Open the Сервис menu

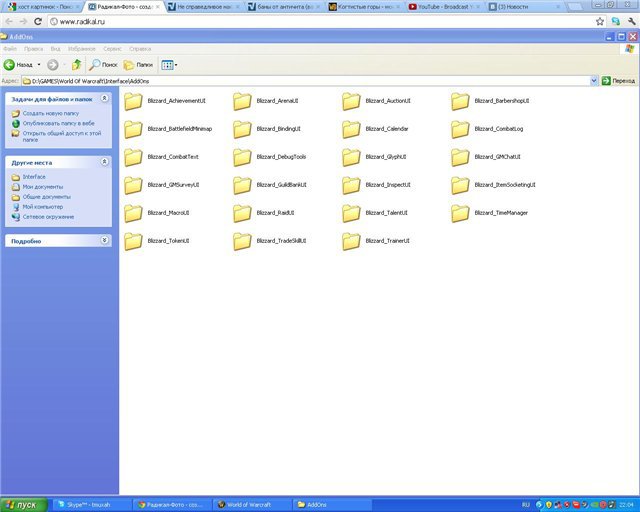click(x=112, y=48)
